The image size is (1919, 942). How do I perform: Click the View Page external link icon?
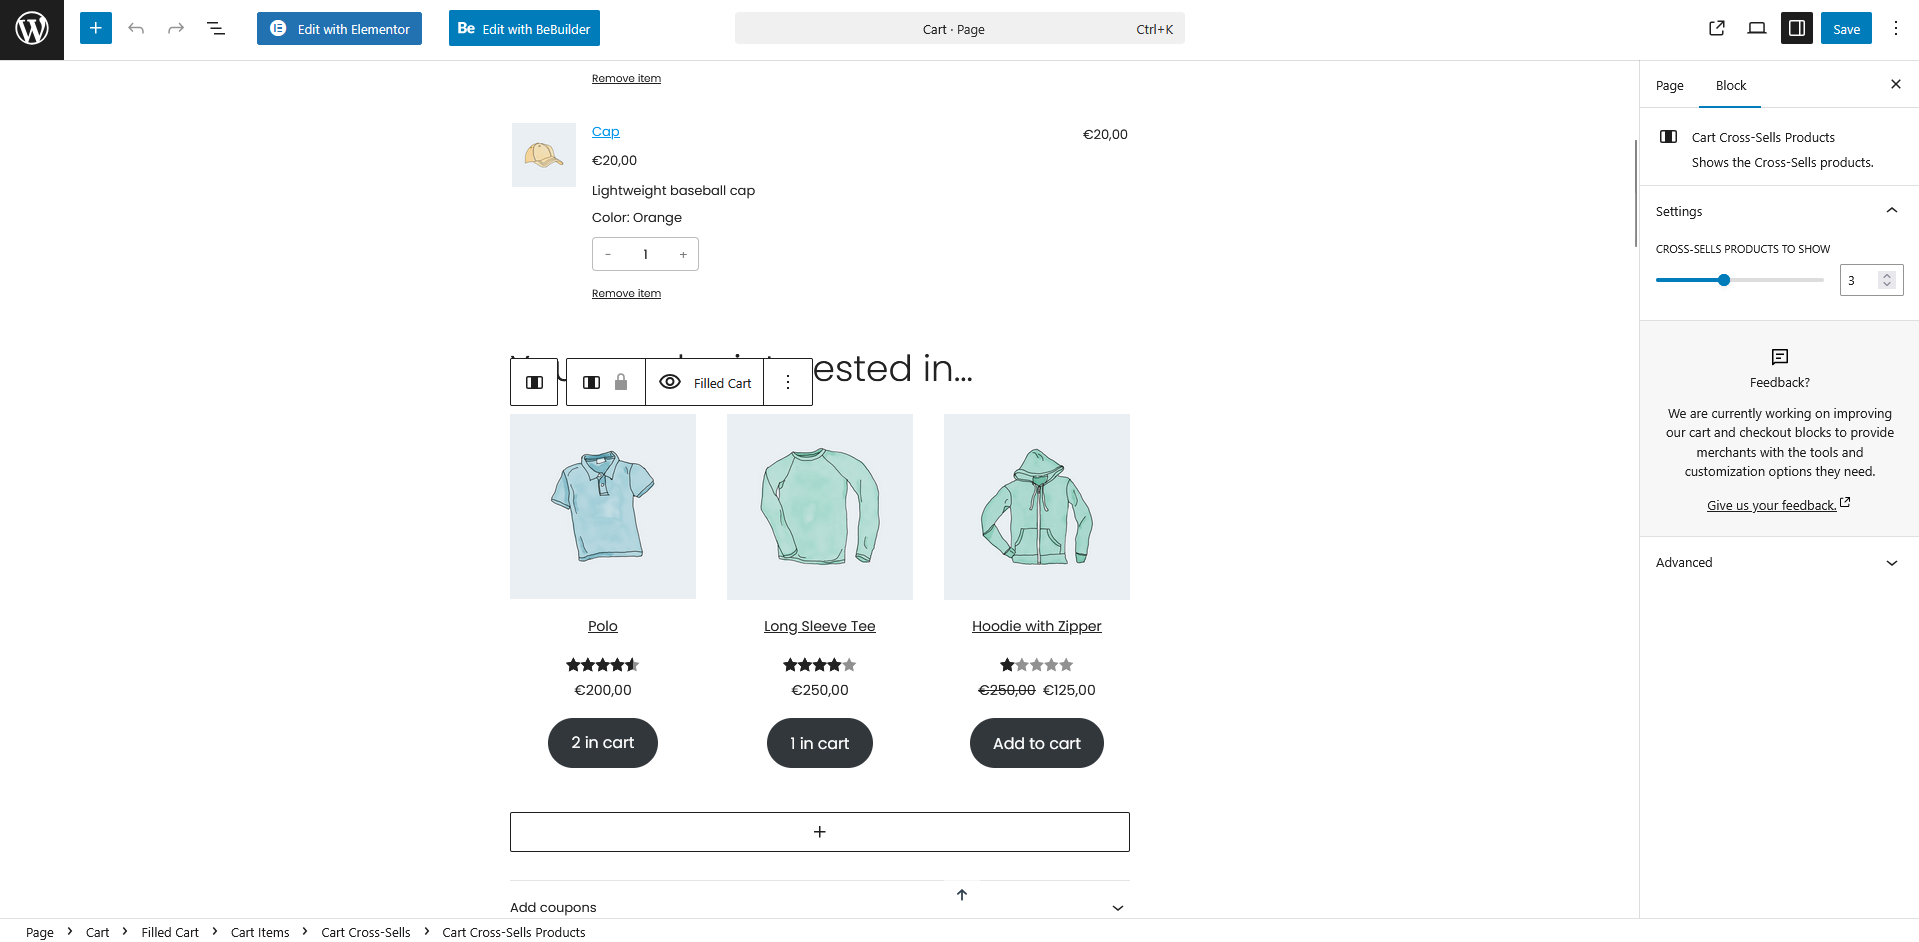(x=1717, y=29)
